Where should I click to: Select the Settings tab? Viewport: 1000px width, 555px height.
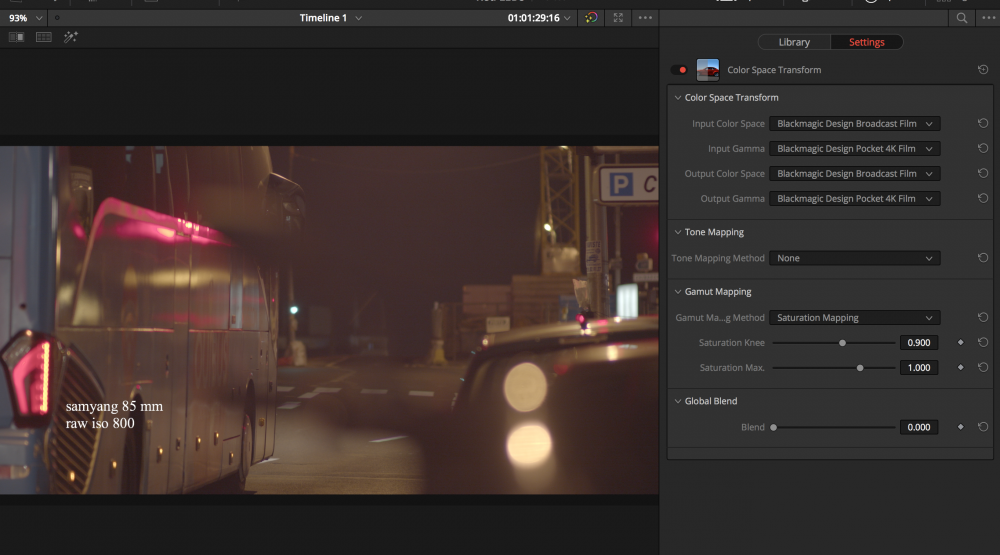[x=866, y=42]
